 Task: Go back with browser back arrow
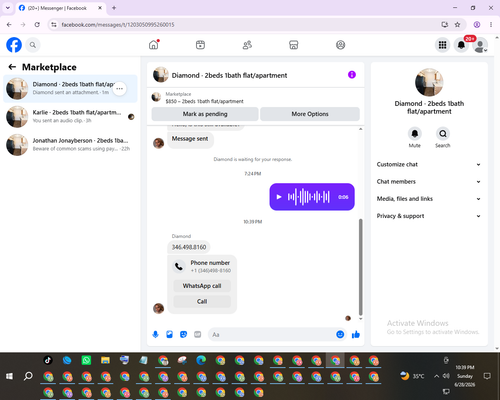pos(9,25)
